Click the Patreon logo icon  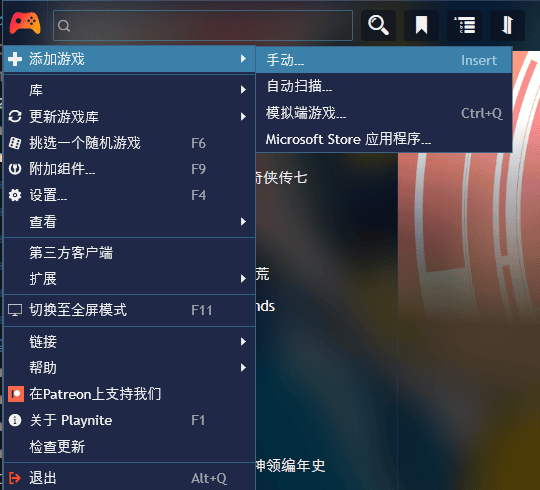[x=16, y=394]
